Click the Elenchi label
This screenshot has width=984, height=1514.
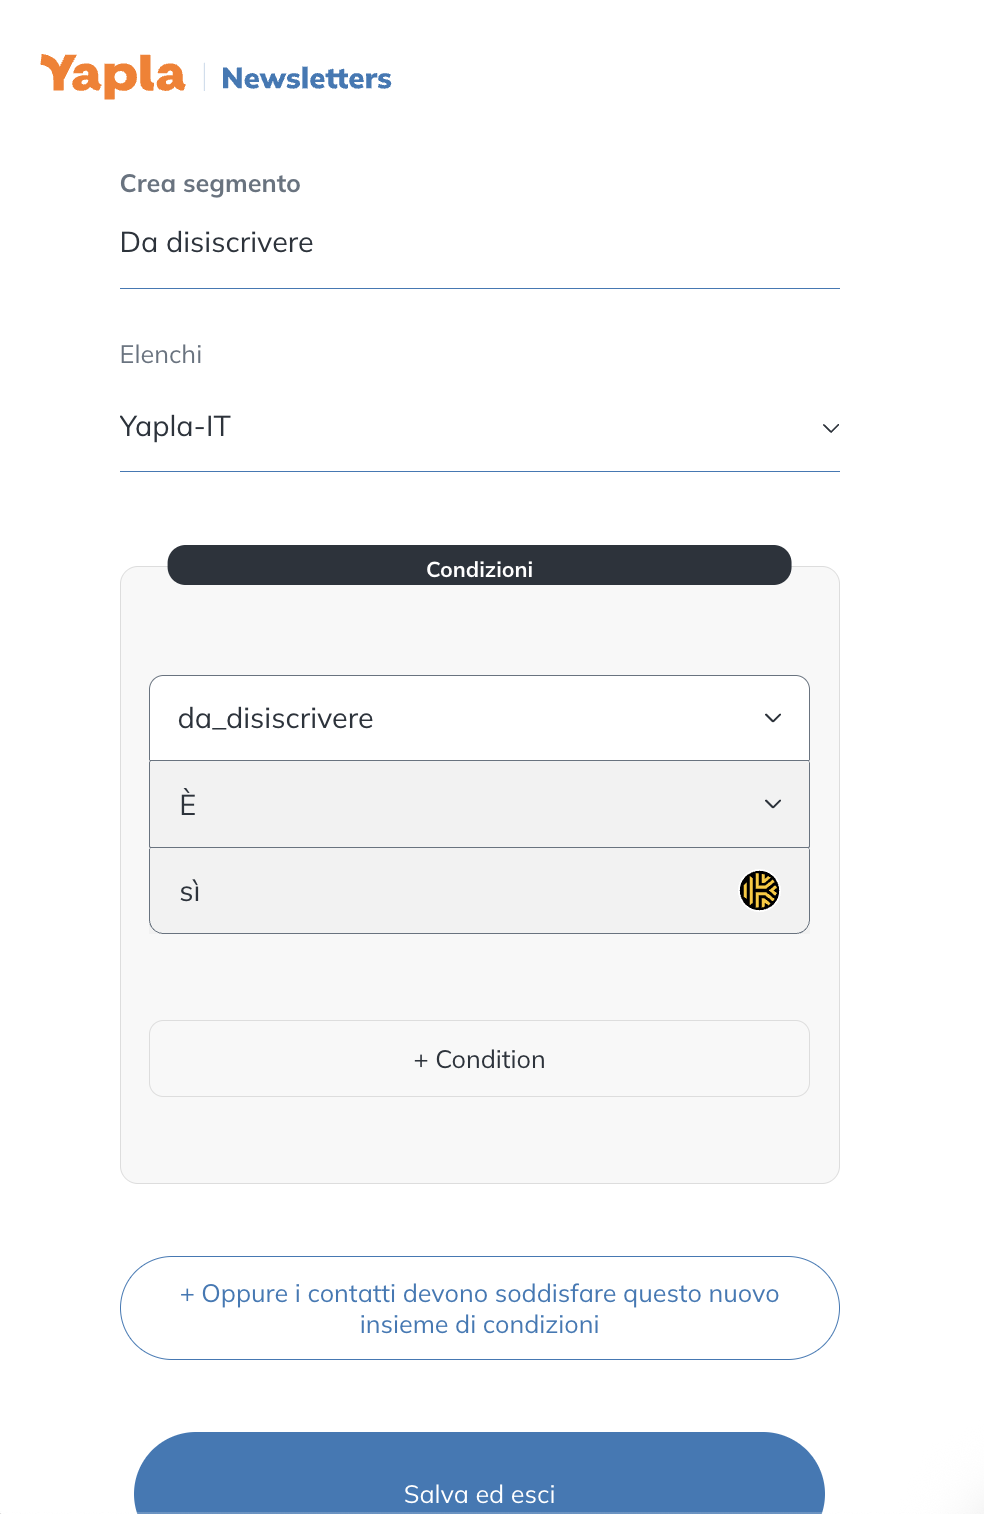[161, 355]
